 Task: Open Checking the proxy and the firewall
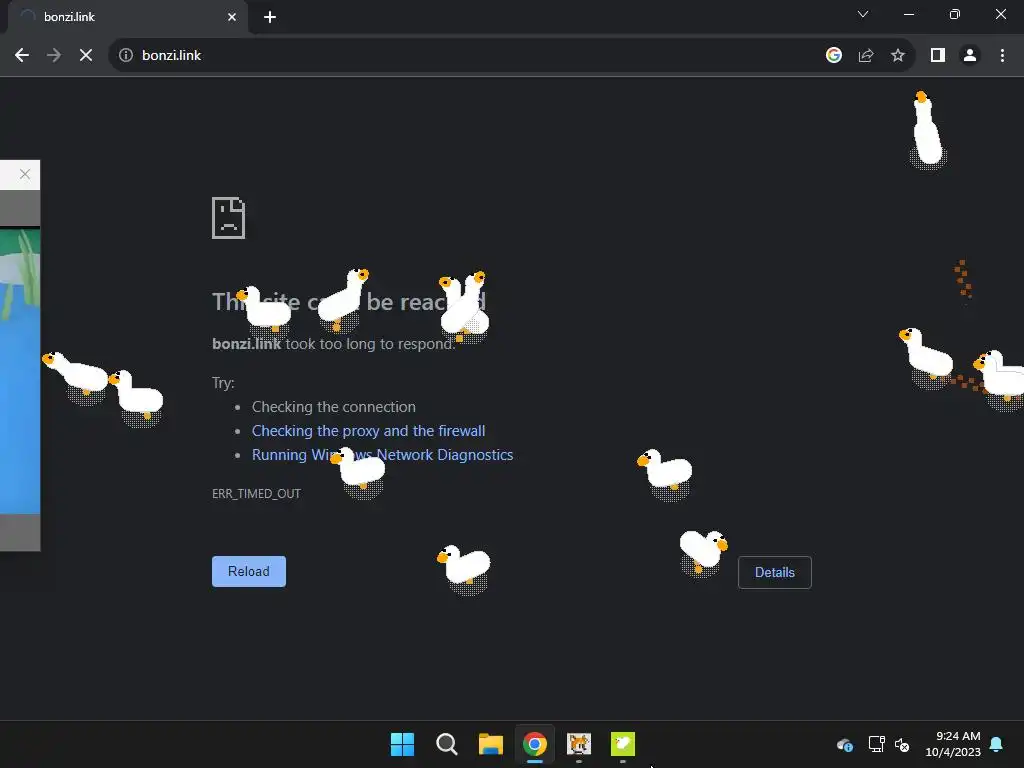coord(368,431)
